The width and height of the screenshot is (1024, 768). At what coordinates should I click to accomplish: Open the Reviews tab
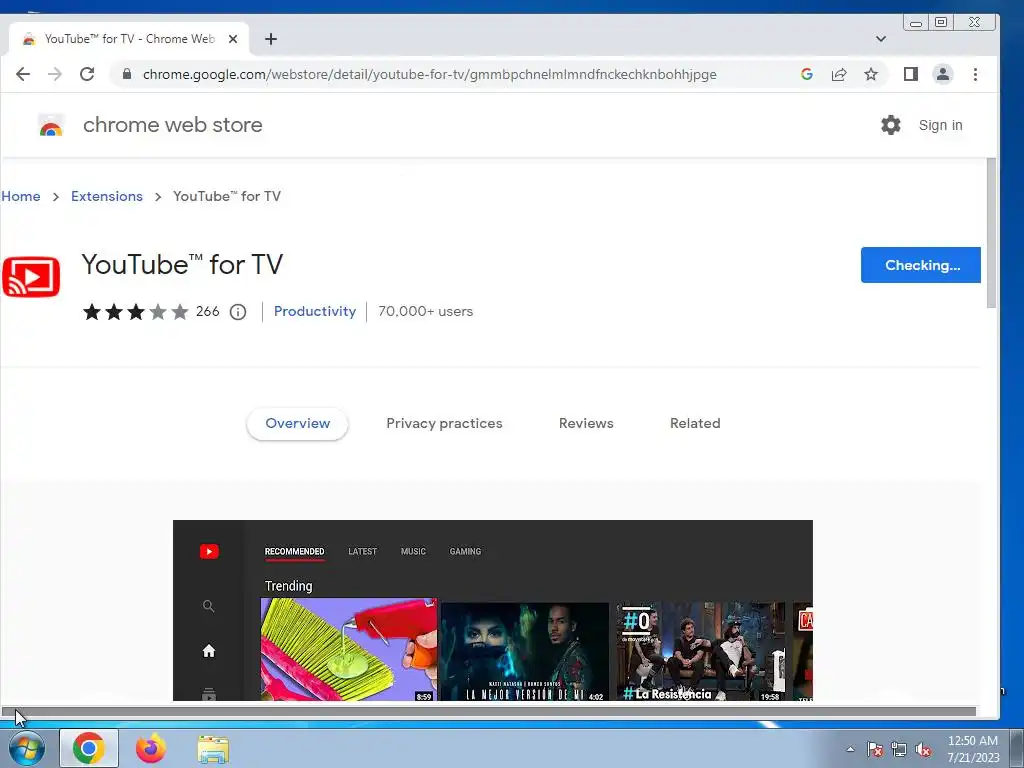coord(586,424)
